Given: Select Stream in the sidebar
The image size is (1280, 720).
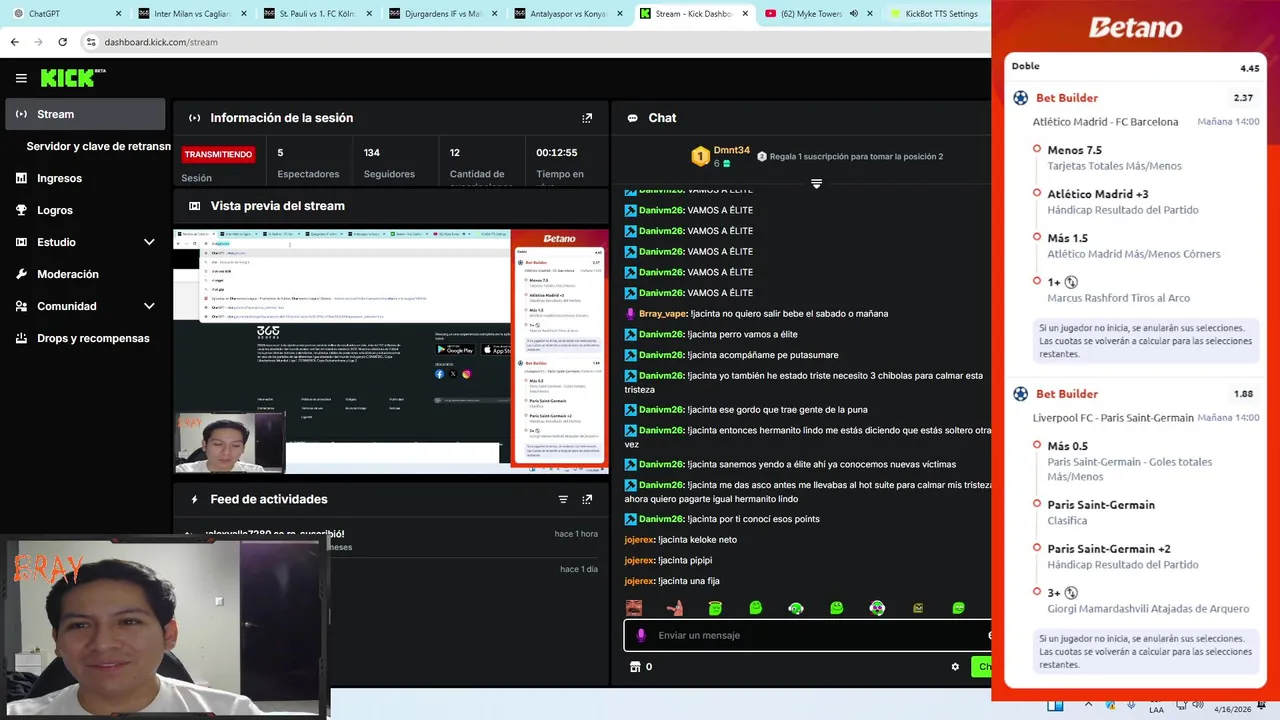Looking at the screenshot, I should coord(85,114).
